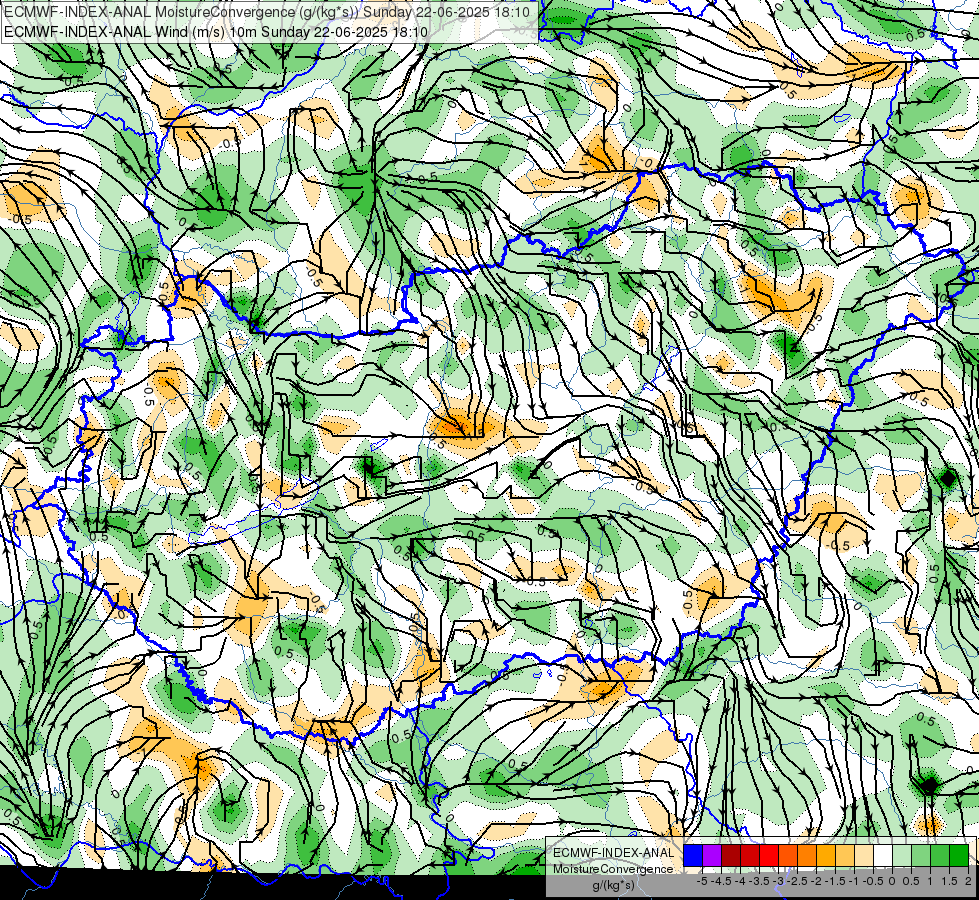
Task: Click the legend tick value 2
Action: click(x=968, y=881)
